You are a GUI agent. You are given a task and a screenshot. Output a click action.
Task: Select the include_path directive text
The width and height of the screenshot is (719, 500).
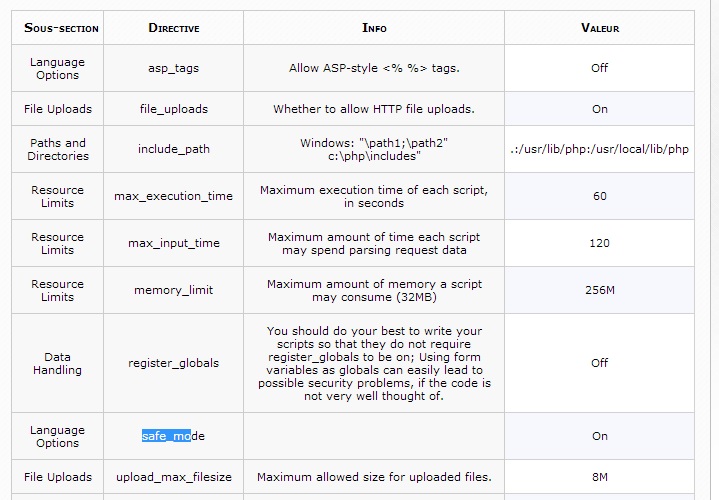(174, 149)
